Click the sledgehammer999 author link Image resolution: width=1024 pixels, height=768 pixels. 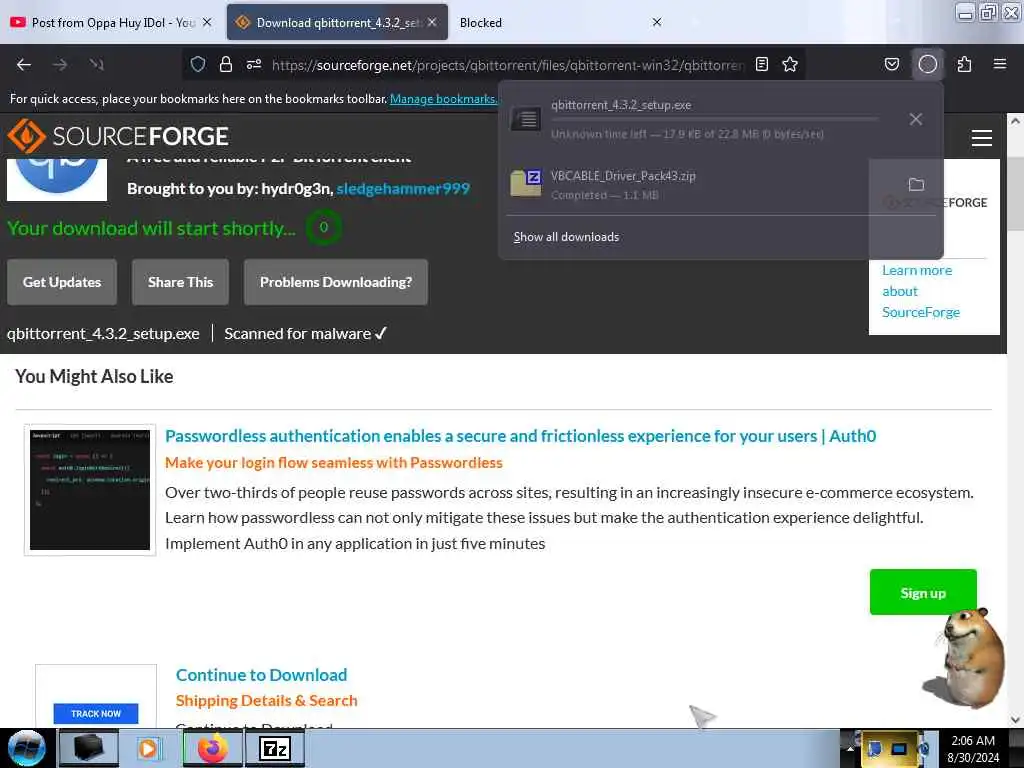[403, 189]
